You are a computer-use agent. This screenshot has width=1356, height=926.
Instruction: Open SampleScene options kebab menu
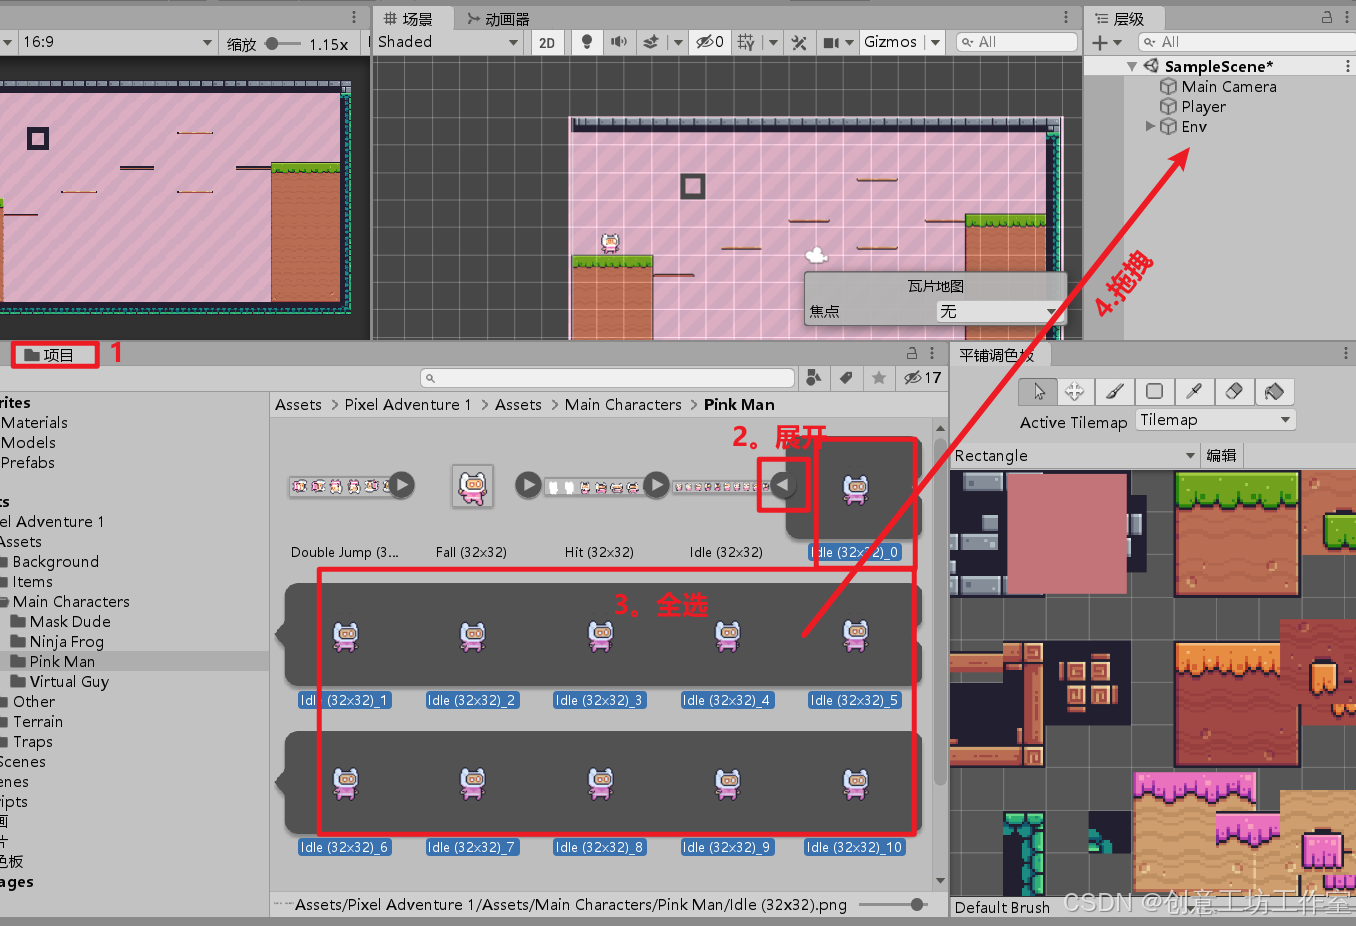coord(1347,66)
